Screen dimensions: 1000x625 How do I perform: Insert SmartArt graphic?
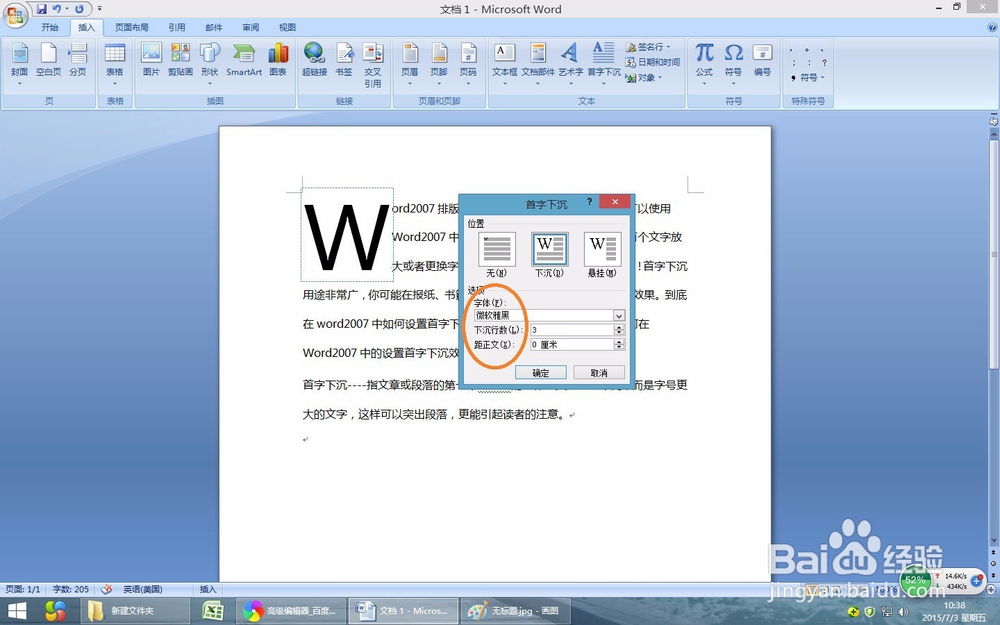coord(244,61)
